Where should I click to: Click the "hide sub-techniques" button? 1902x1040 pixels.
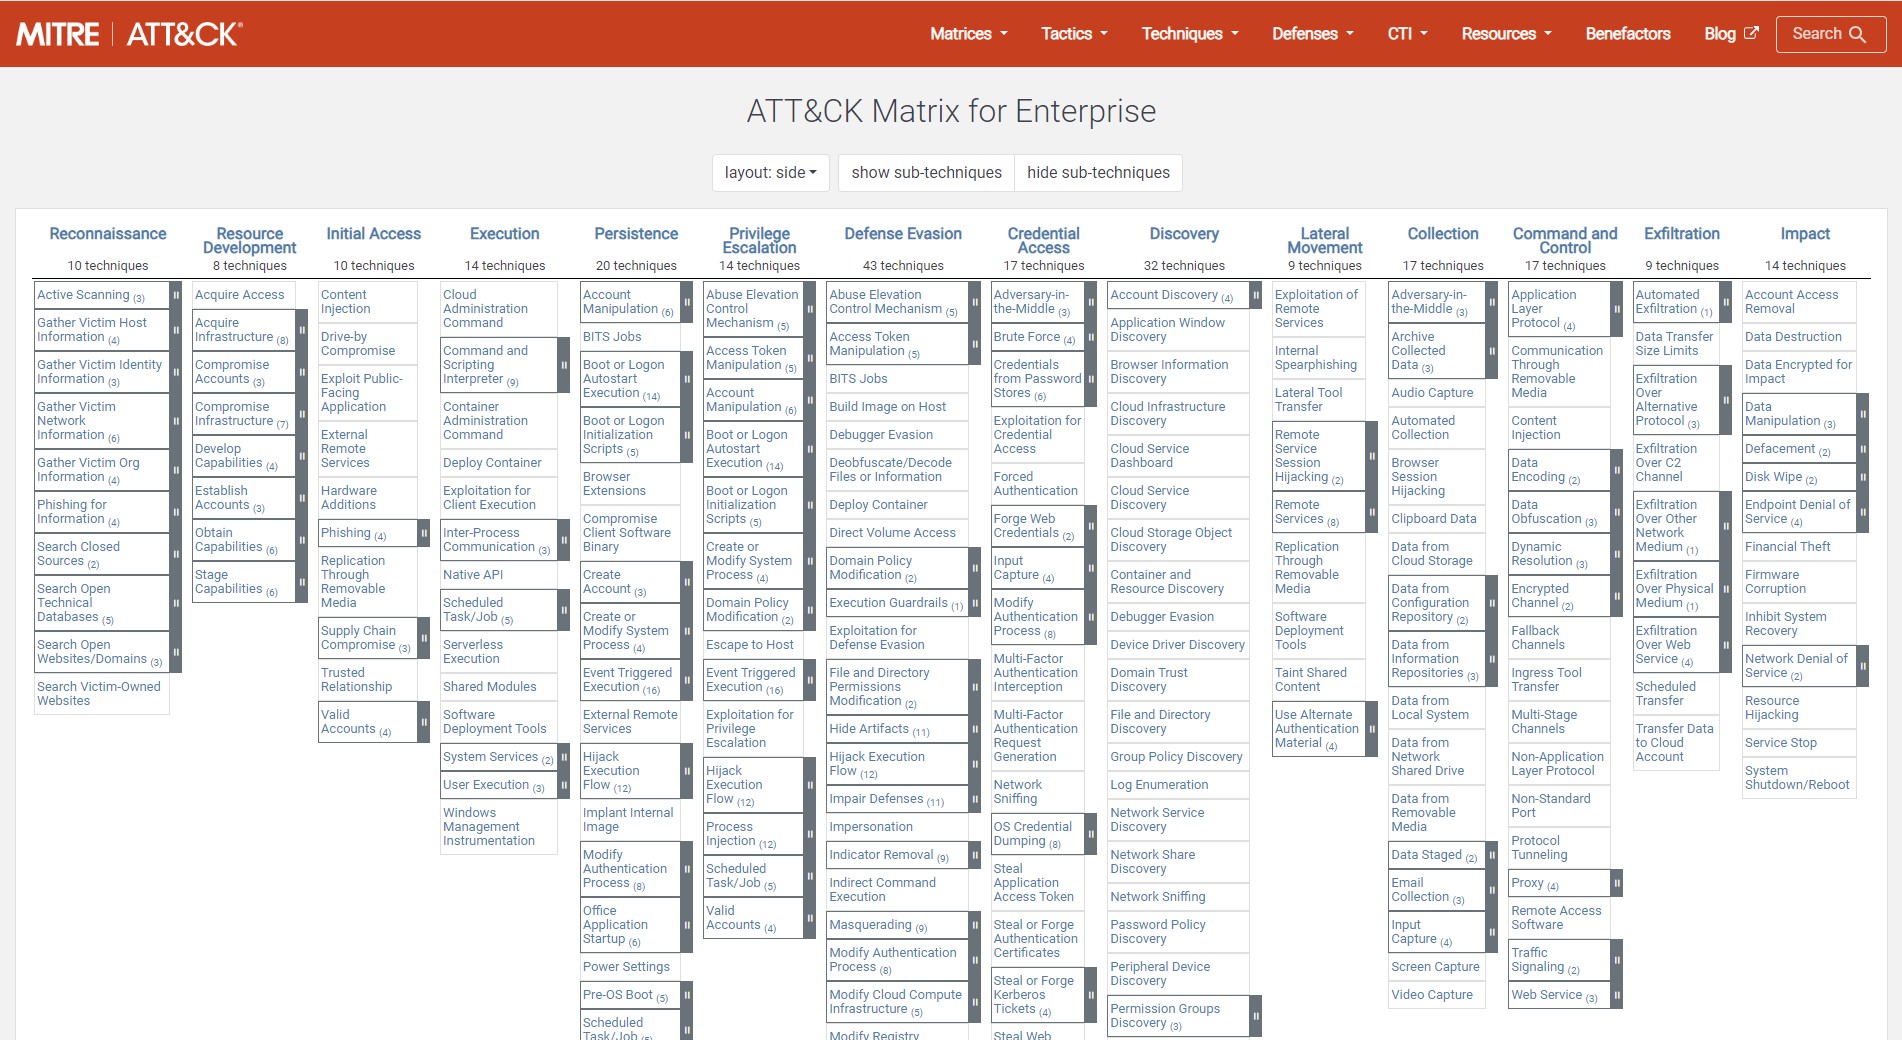(1097, 172)
